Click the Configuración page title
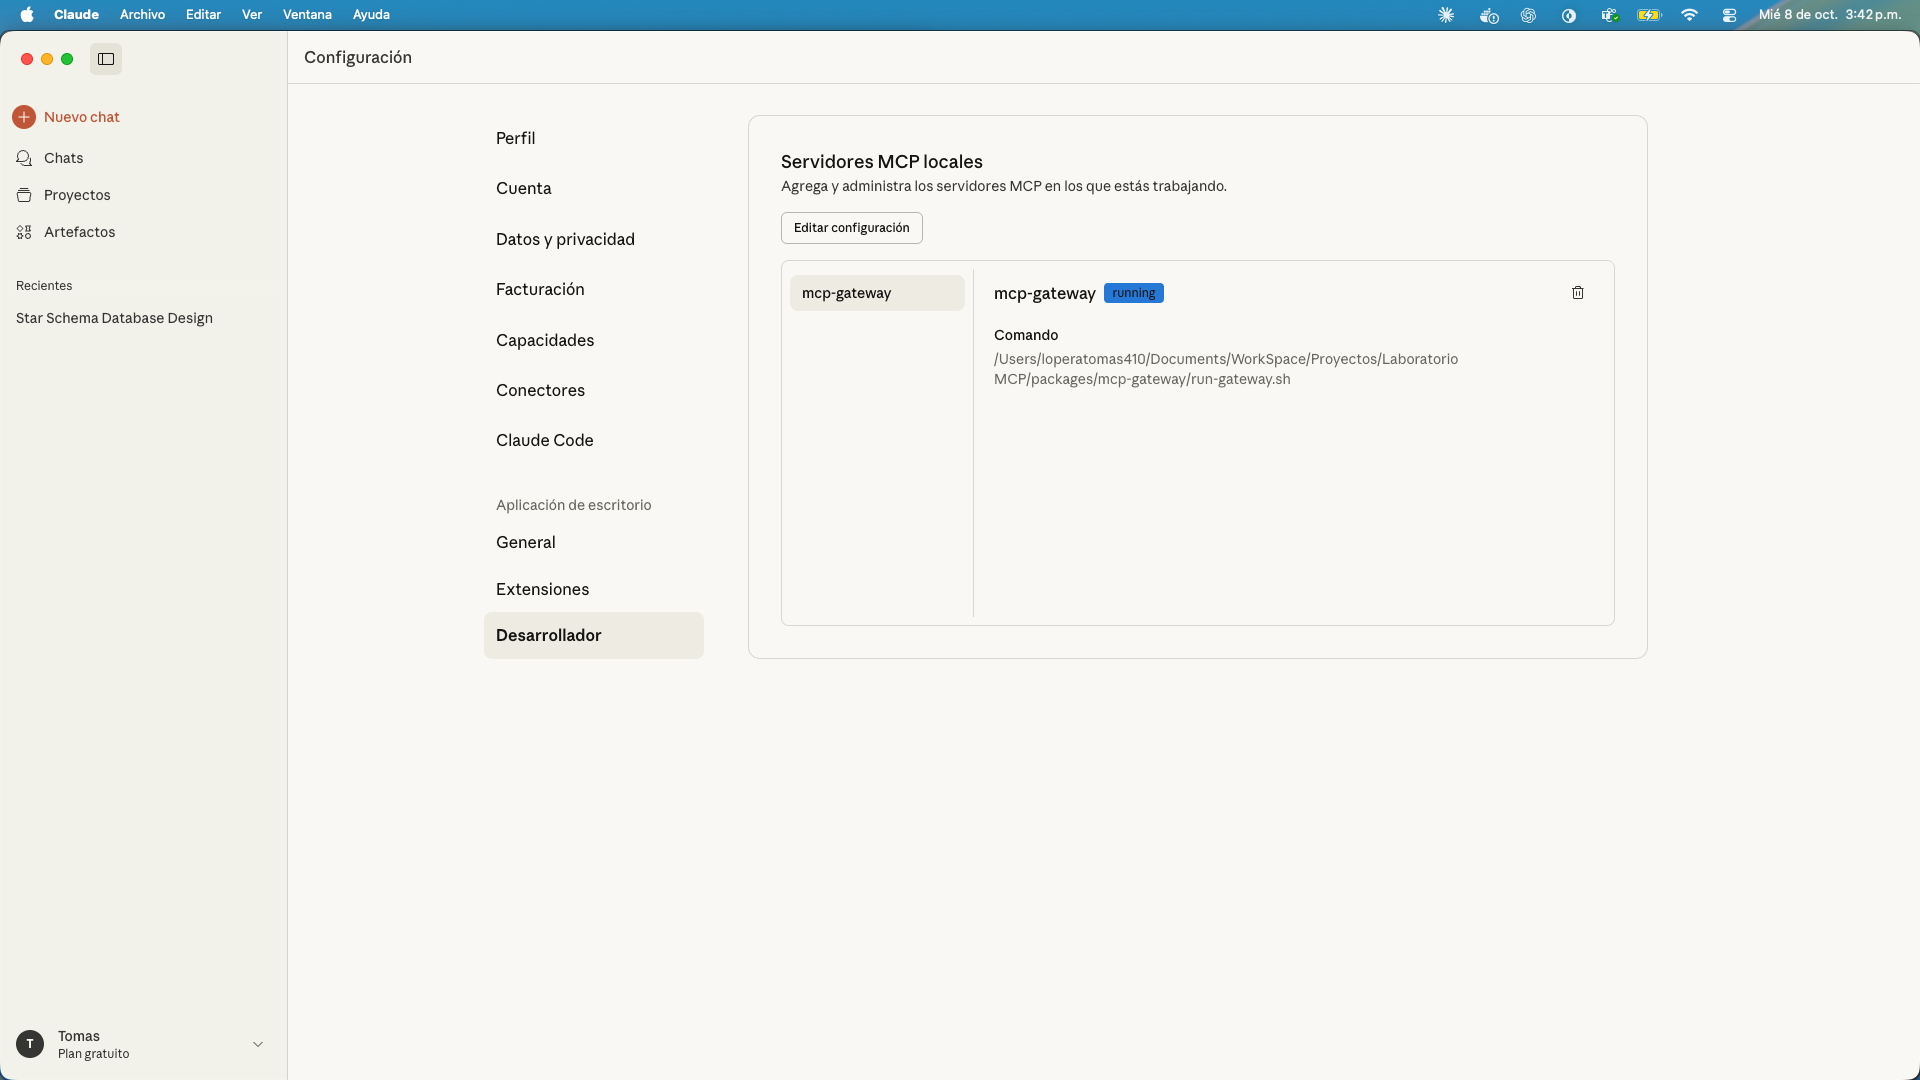This screenshot has height=1080, width=1920. point(358,57)
